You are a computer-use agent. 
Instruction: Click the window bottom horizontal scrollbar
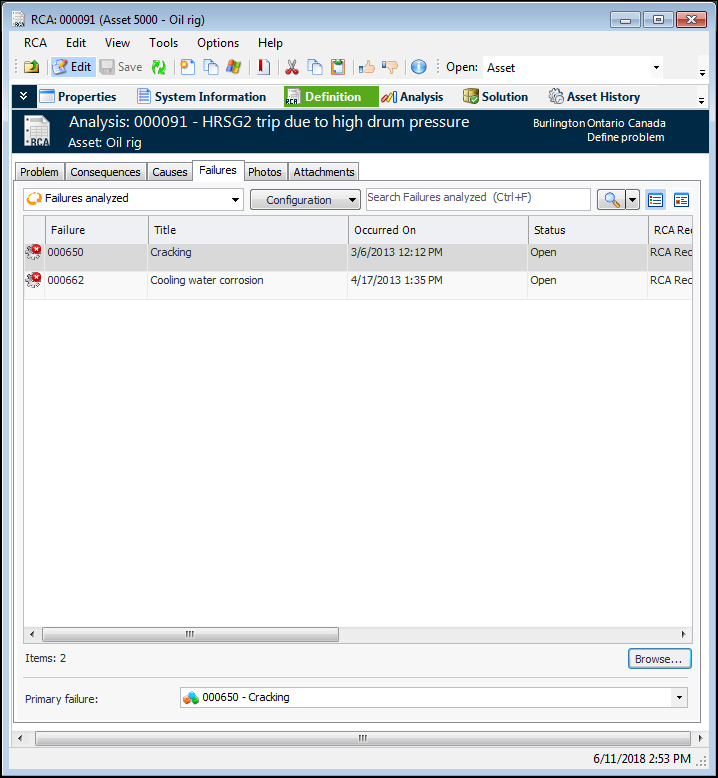point(363,738)
